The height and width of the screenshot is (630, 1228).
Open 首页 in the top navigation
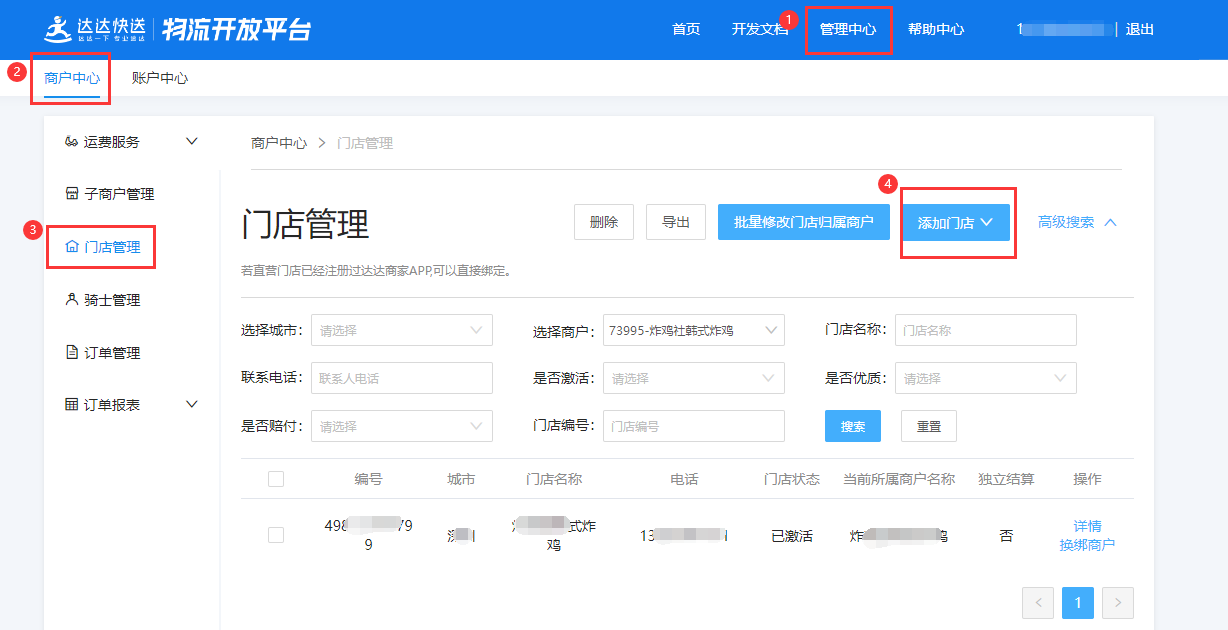(686, 29)
